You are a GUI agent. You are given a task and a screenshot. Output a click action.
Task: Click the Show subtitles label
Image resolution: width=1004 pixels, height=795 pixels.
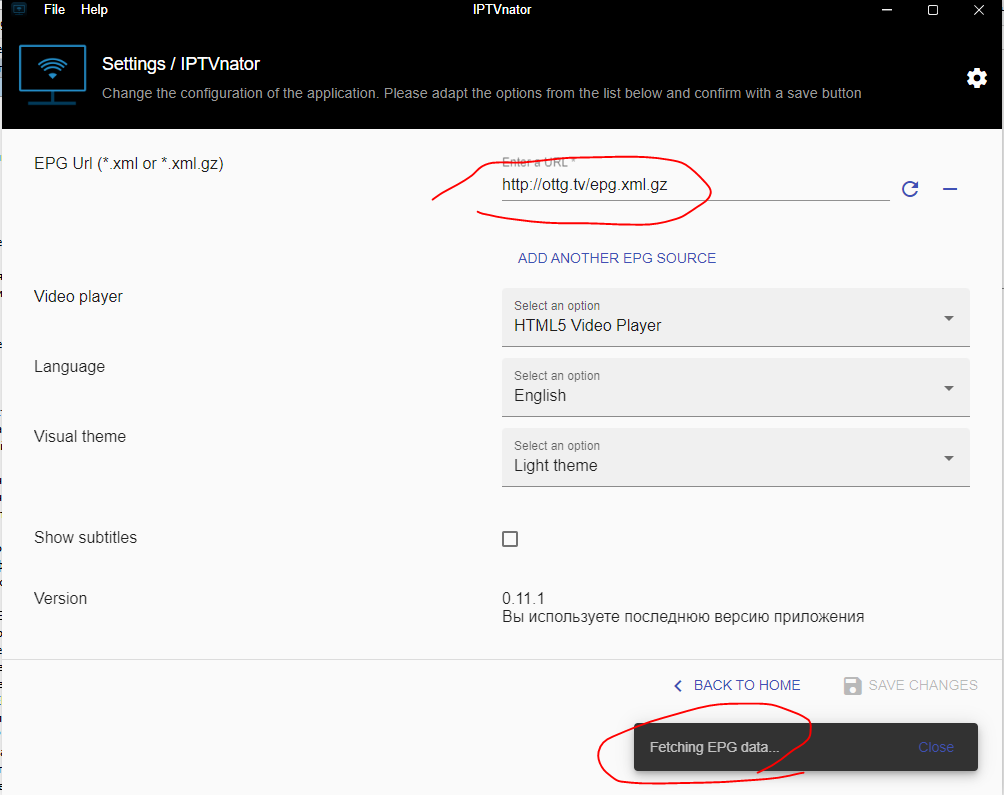pos(85,538)
